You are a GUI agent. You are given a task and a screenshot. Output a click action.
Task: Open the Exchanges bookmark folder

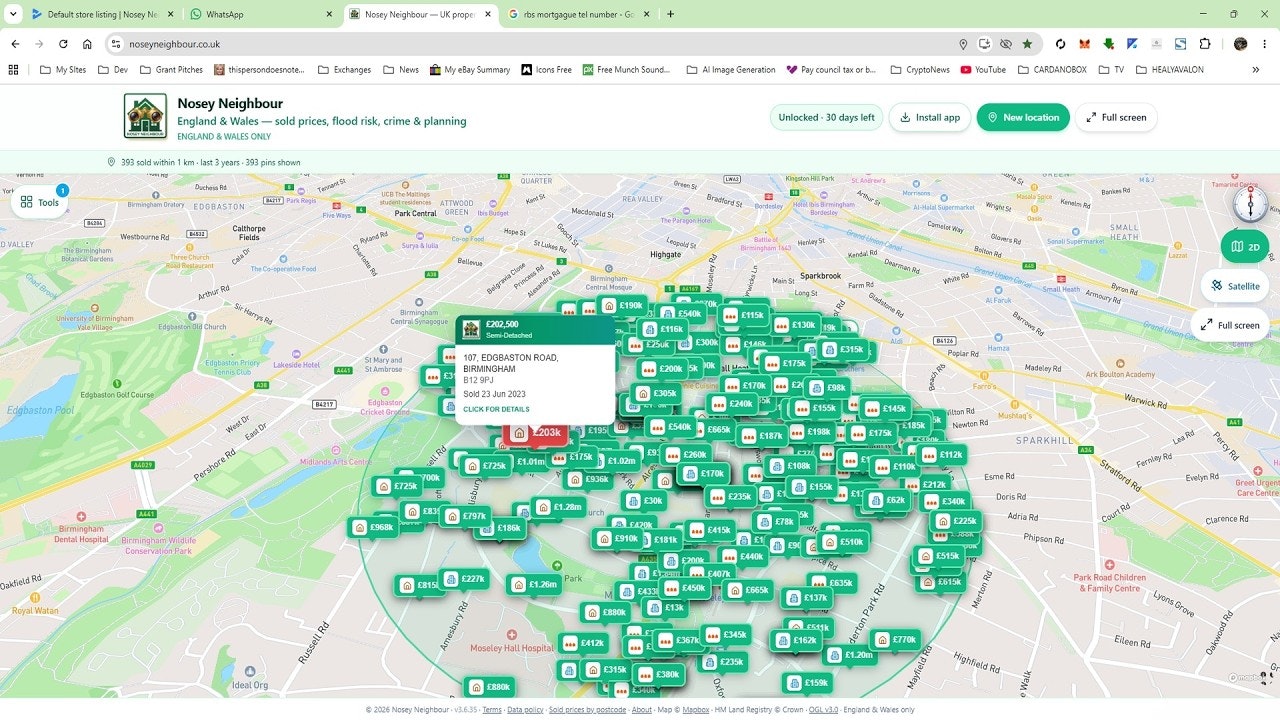(344, 70)
